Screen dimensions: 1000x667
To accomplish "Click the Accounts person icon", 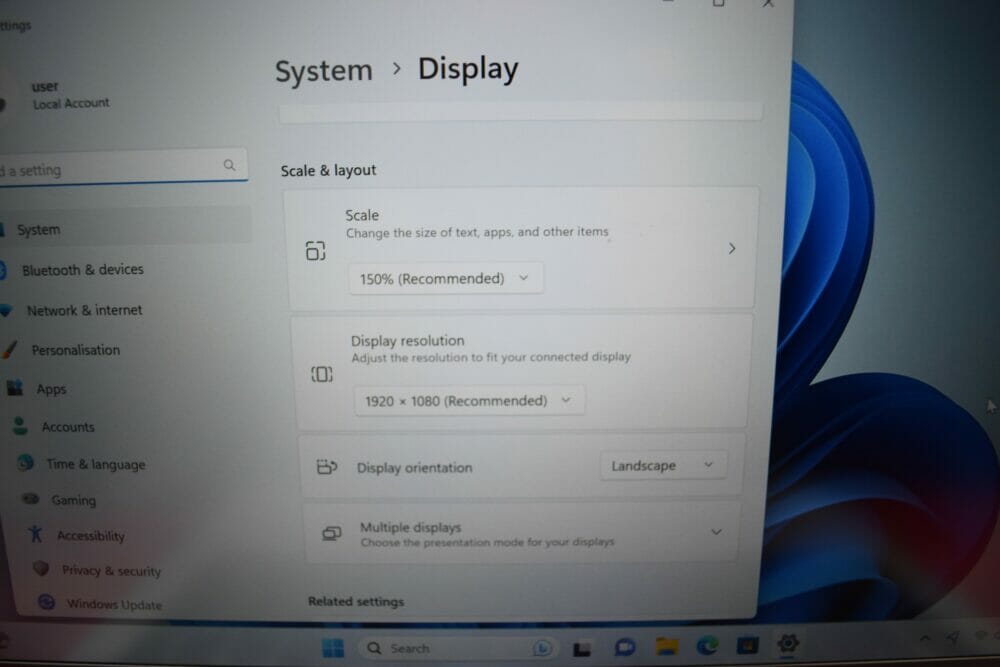I will (20, 425).
